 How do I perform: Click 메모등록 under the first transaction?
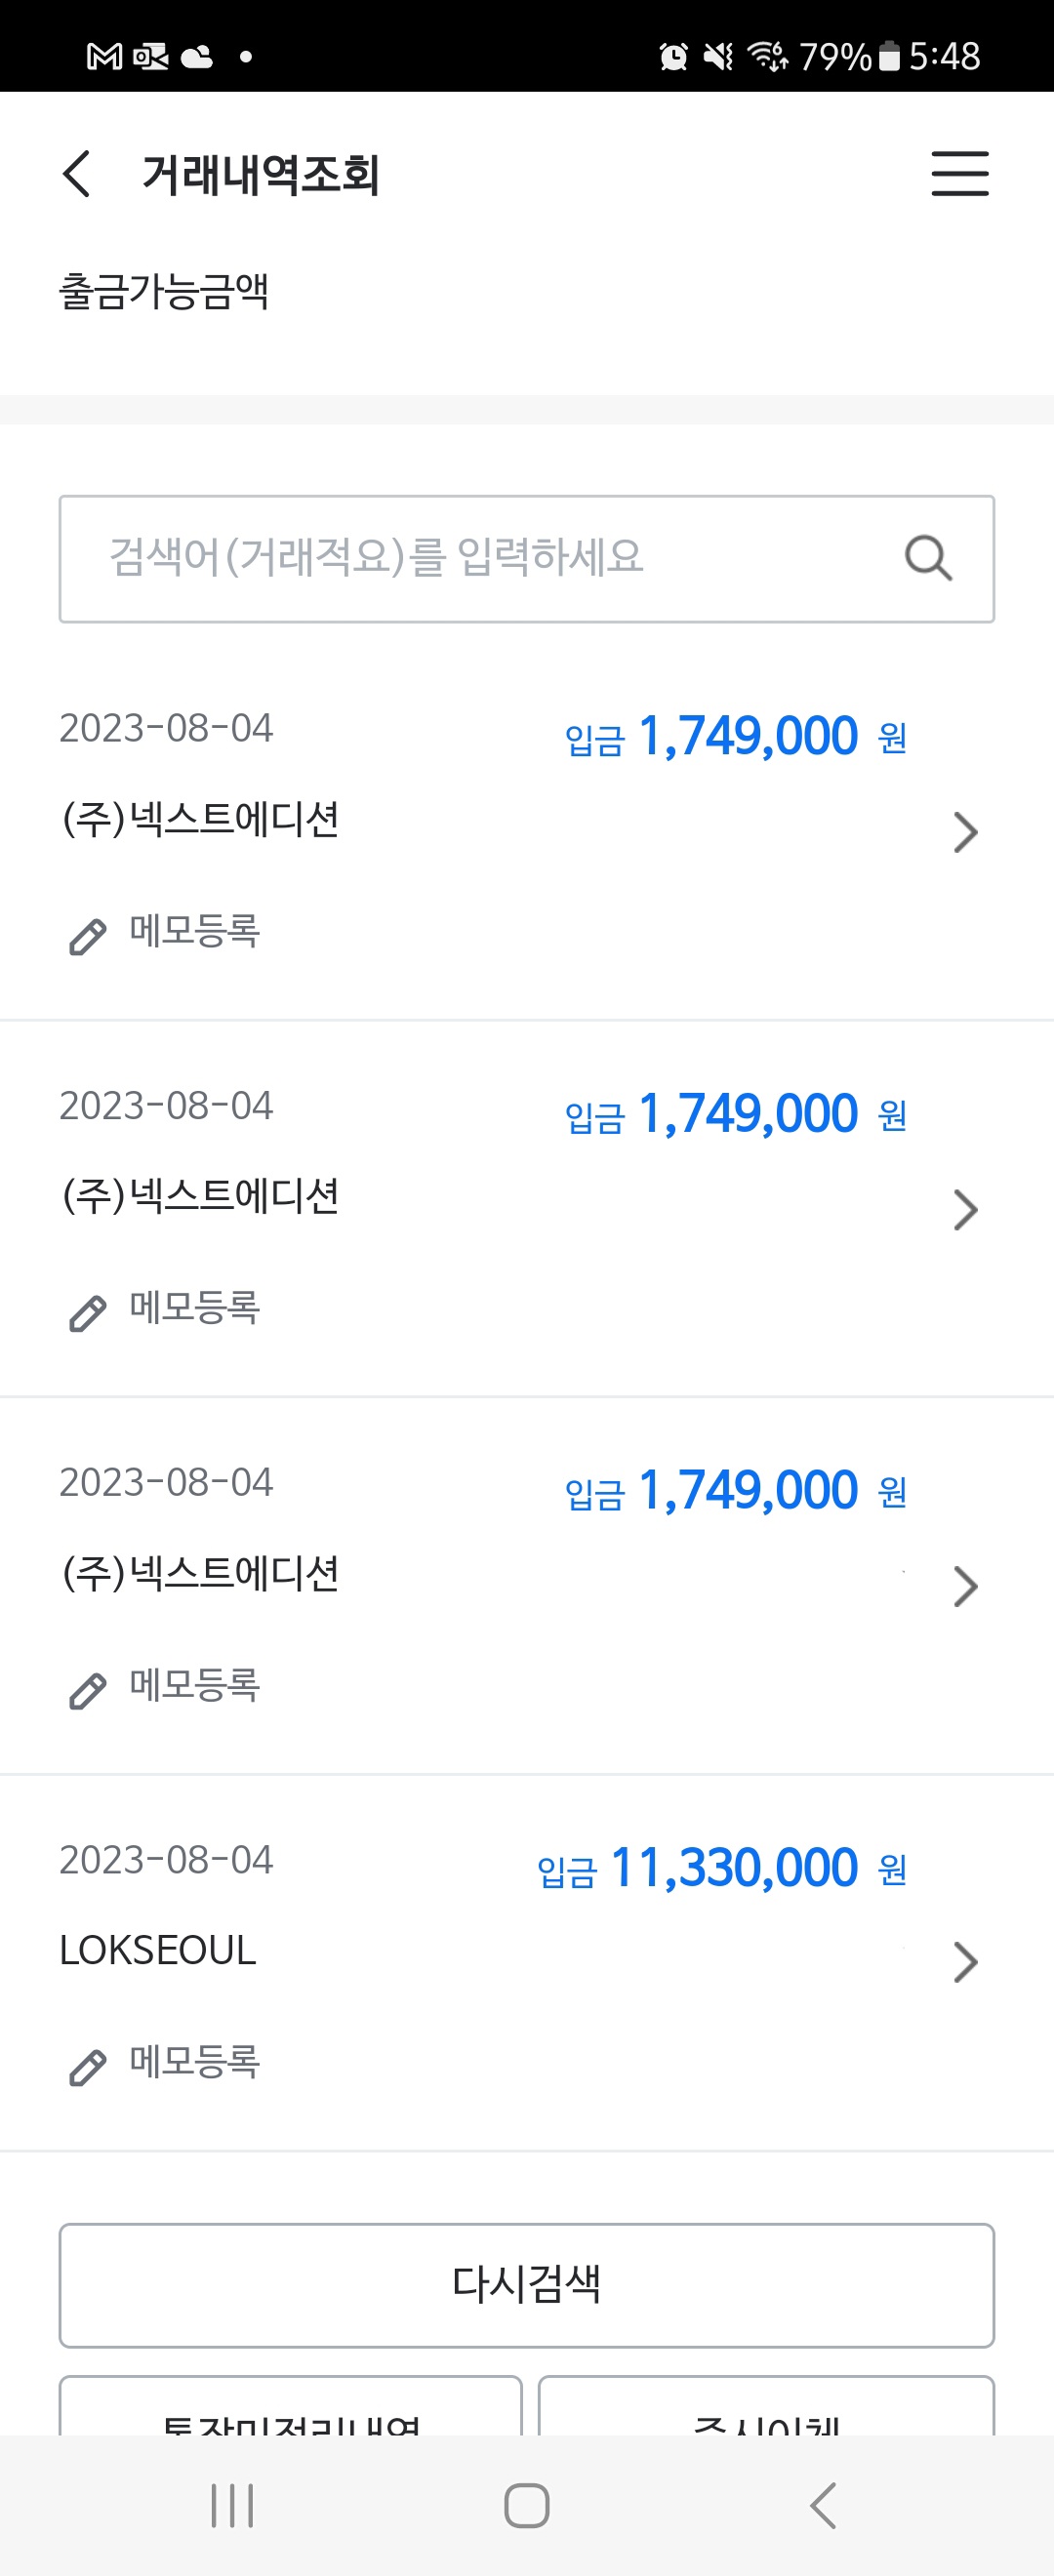[195, 931]
